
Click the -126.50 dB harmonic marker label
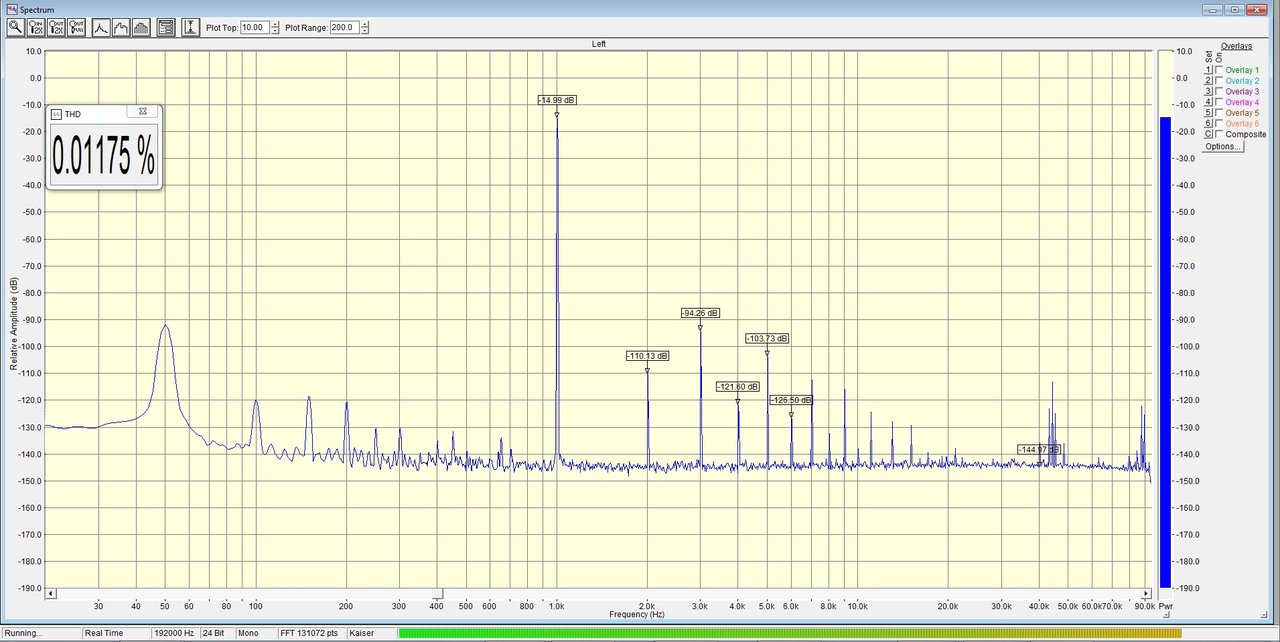pyautogui.click(x=791, y=400)
